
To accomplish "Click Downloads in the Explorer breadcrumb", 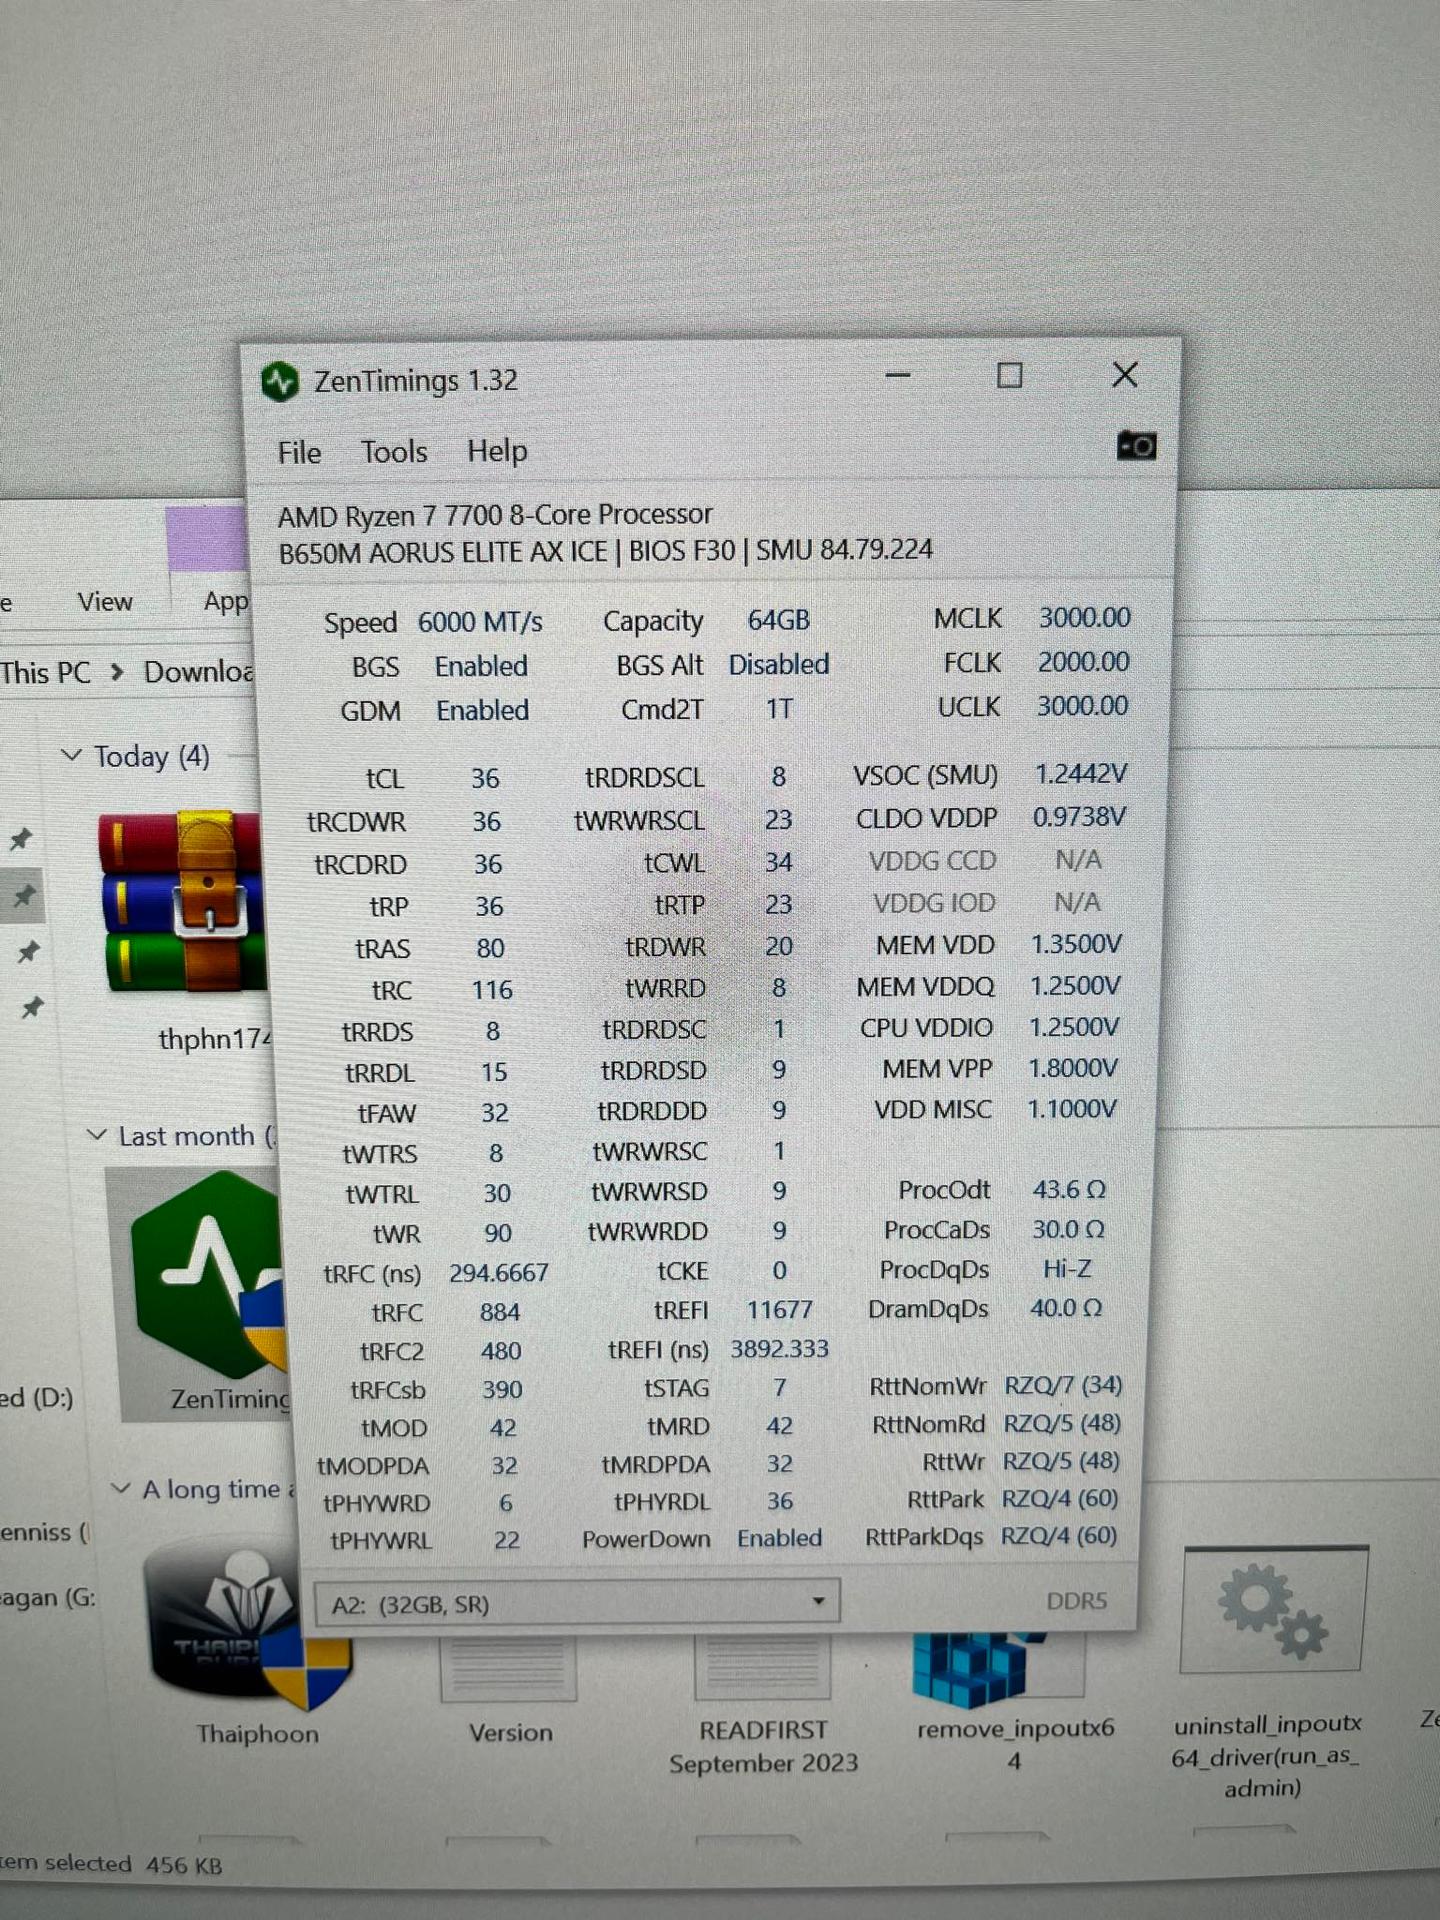I will [198, 671].
